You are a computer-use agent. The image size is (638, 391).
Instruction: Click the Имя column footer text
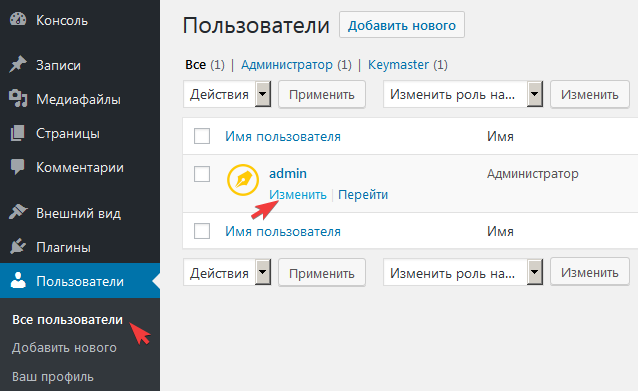click(x=500, y=232)
